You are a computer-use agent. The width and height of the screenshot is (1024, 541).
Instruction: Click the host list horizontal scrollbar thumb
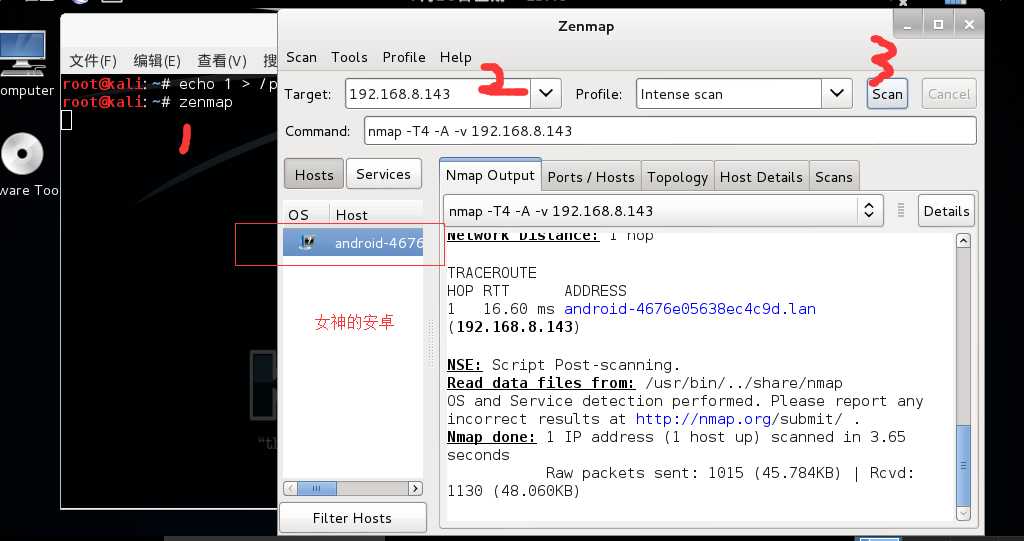317,488
